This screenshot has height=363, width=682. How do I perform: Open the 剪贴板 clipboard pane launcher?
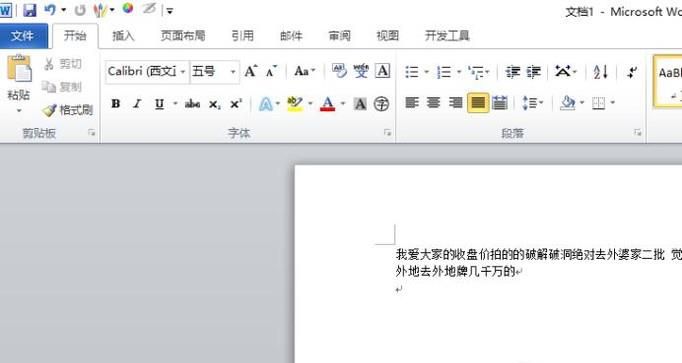[x=91, y=133]
